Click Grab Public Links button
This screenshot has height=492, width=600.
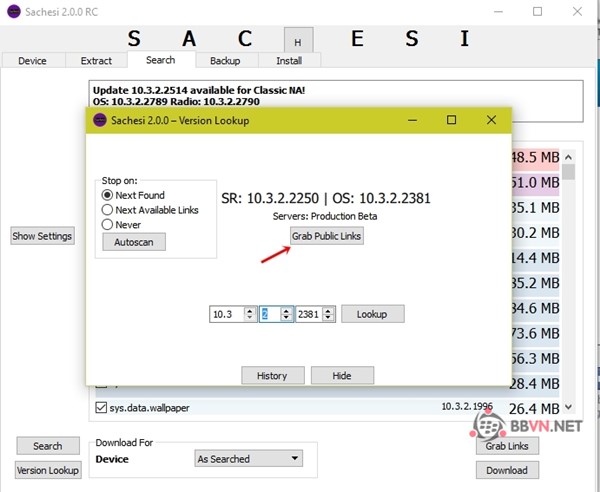click(326, 236)
